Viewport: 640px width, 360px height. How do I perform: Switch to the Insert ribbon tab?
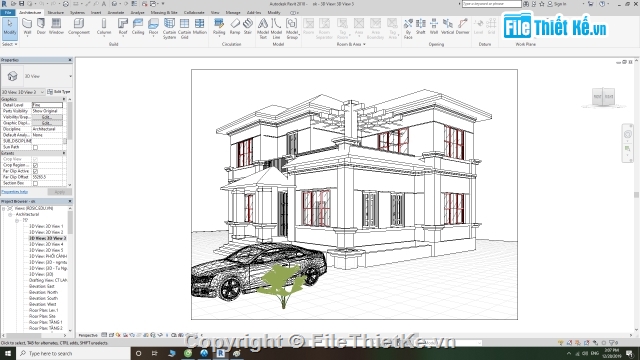(96, 13)
